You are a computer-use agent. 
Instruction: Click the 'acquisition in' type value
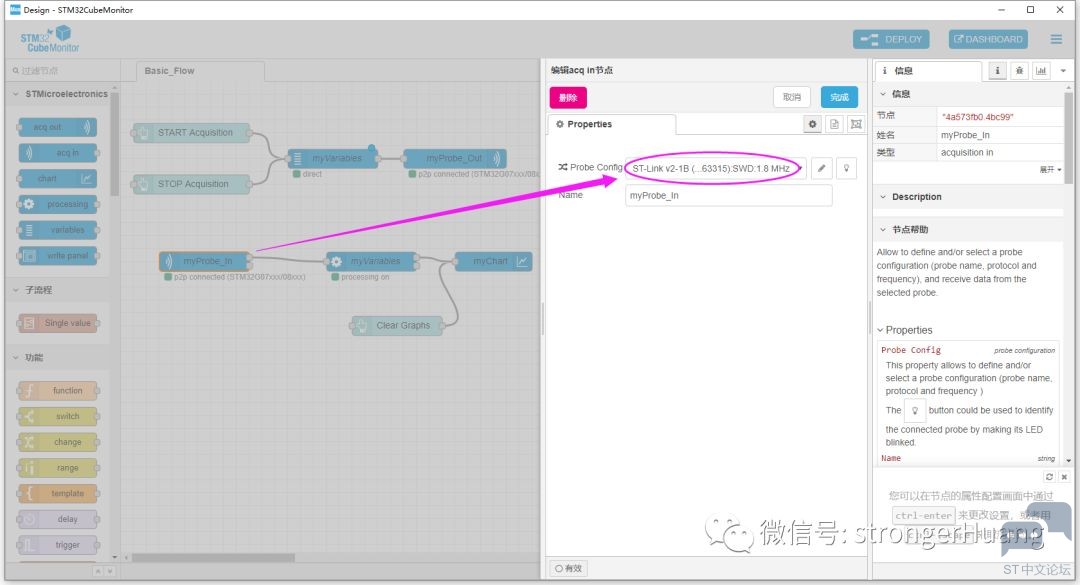pos(967,152)
